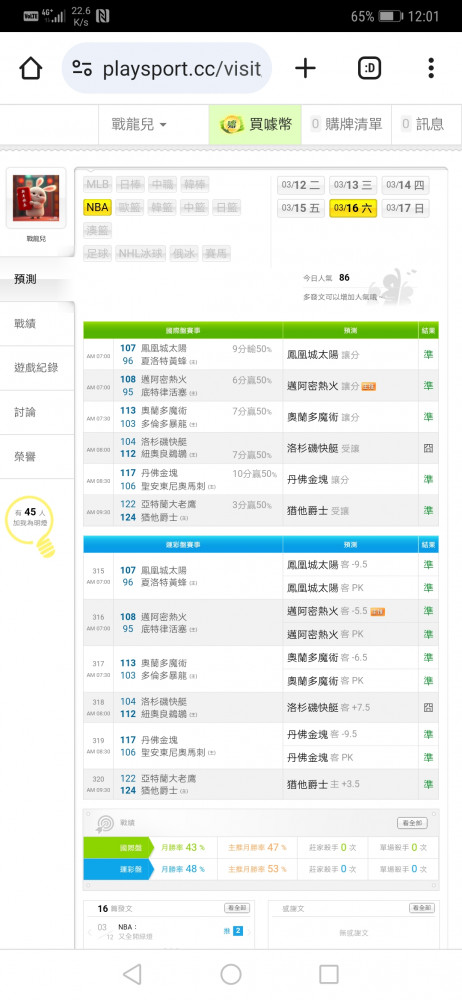Open a new browser tab with plus icon
Screen dimensions: 462x1000
[305, 68]
